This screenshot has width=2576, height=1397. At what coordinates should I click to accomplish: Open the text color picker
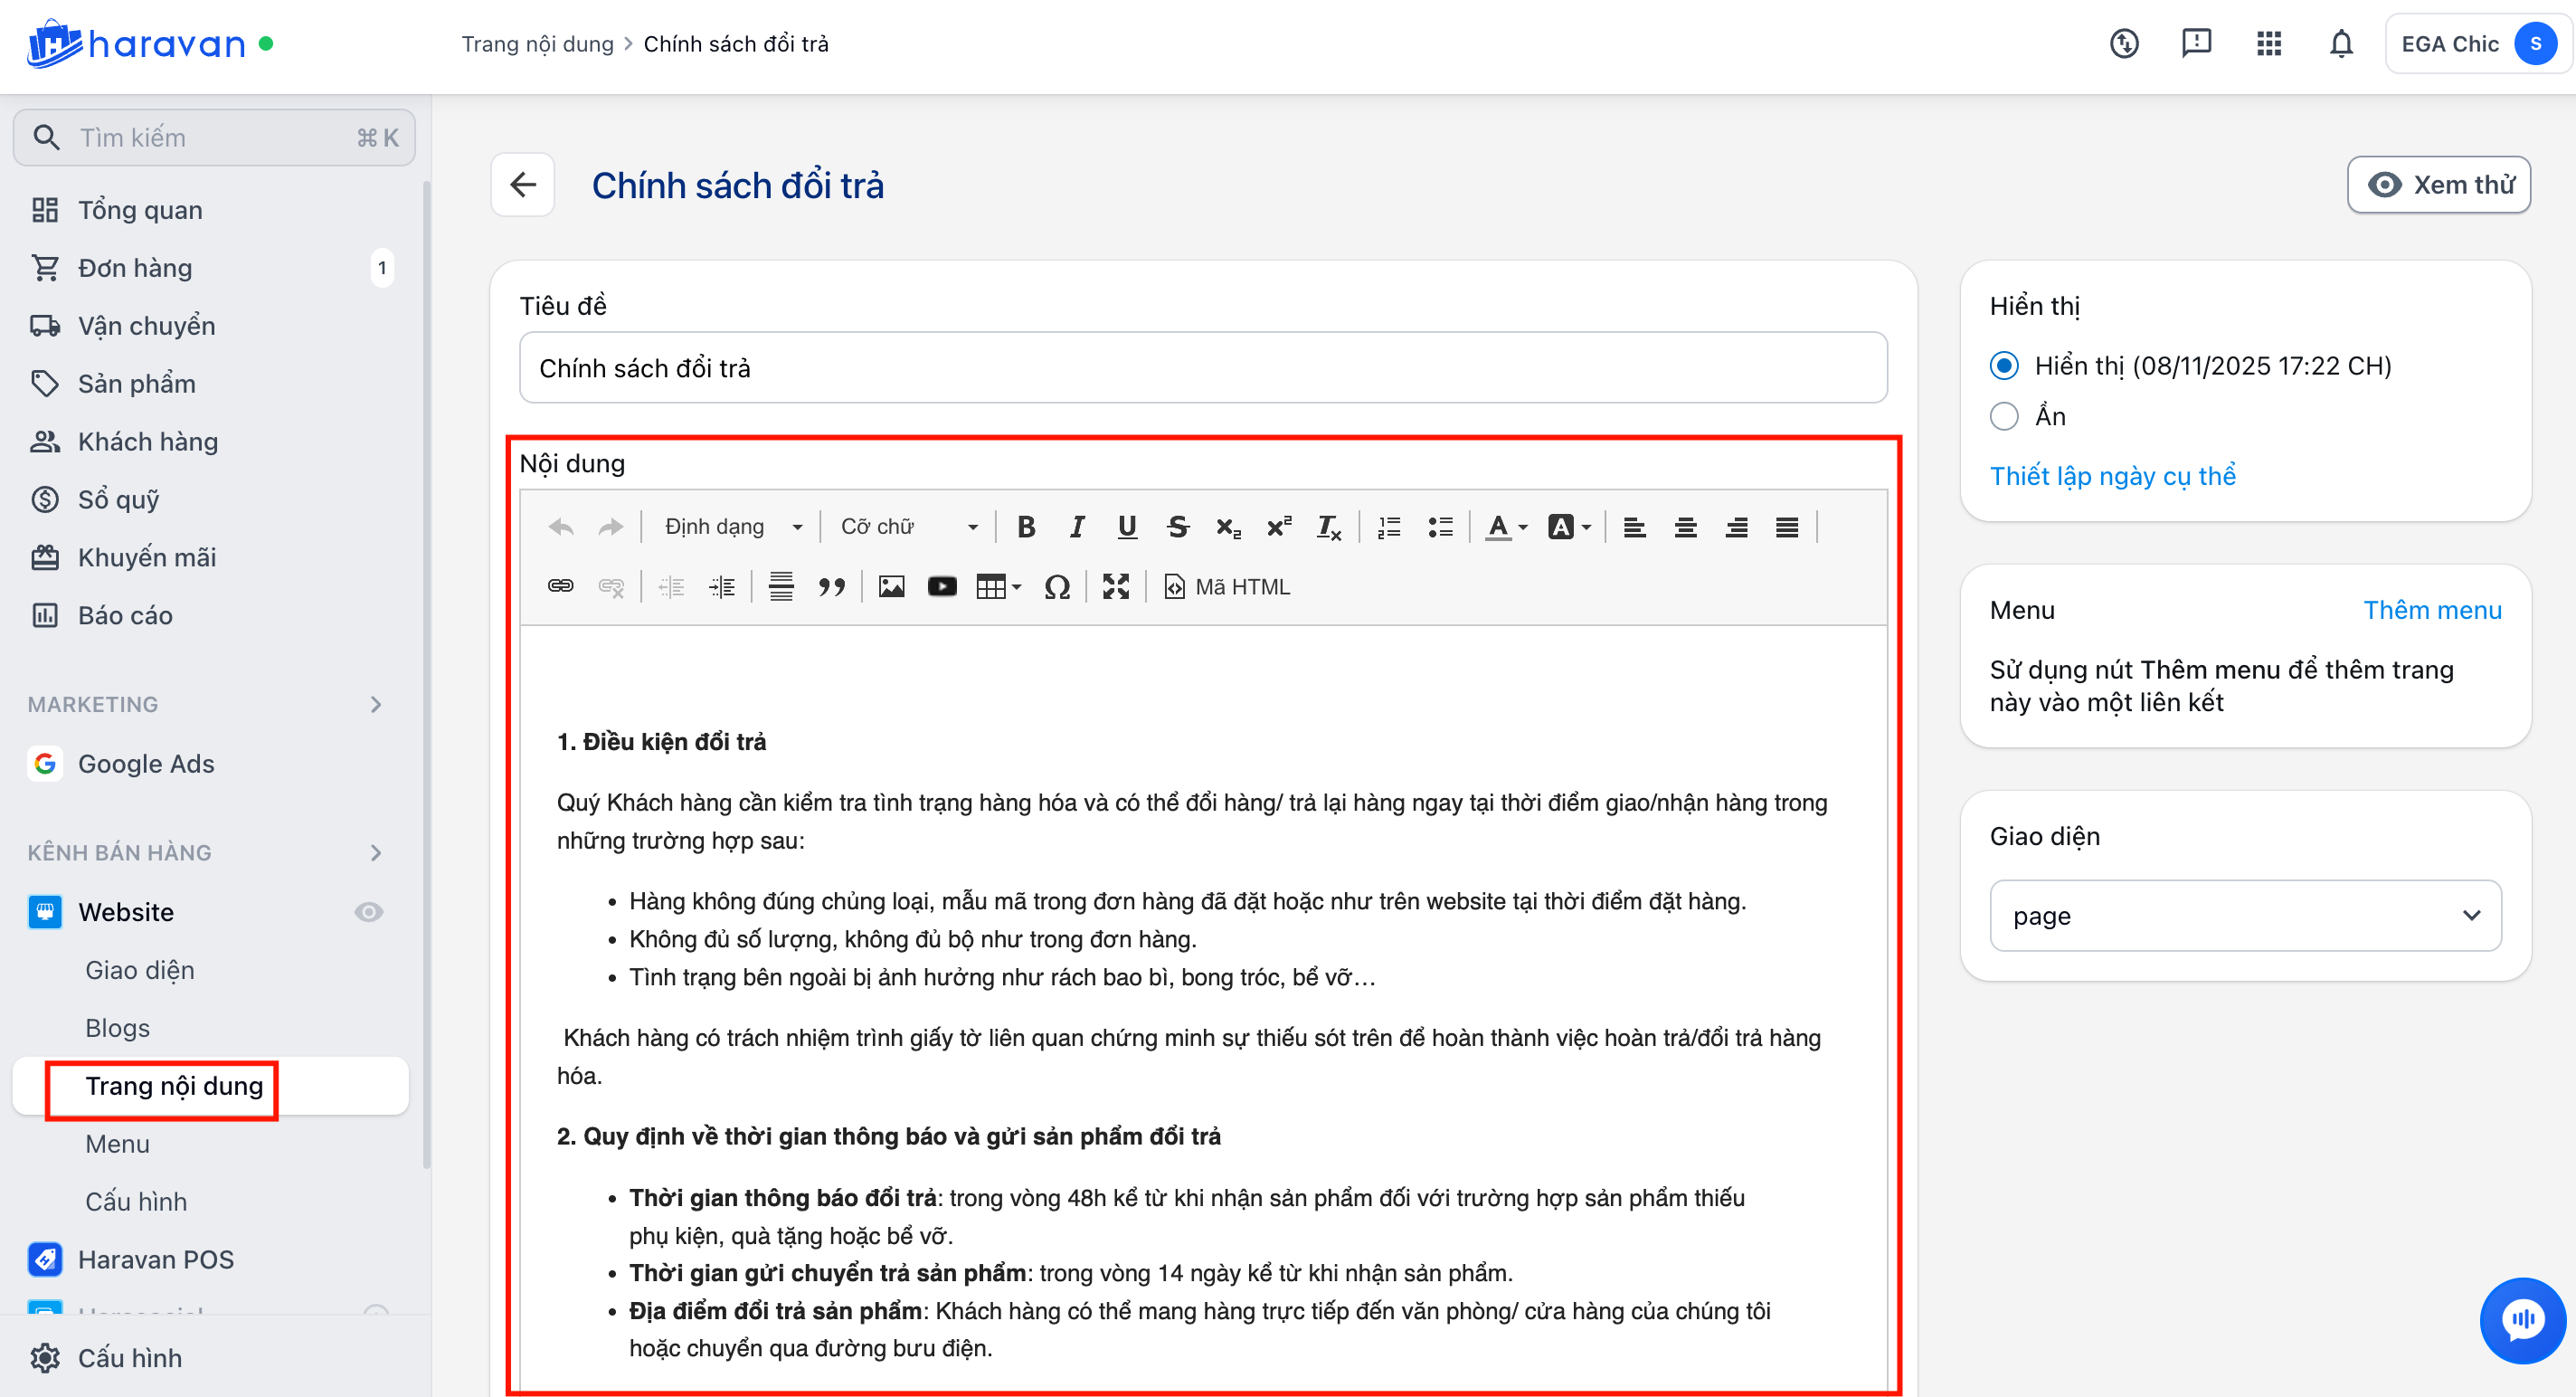[x=1506, y=527]
